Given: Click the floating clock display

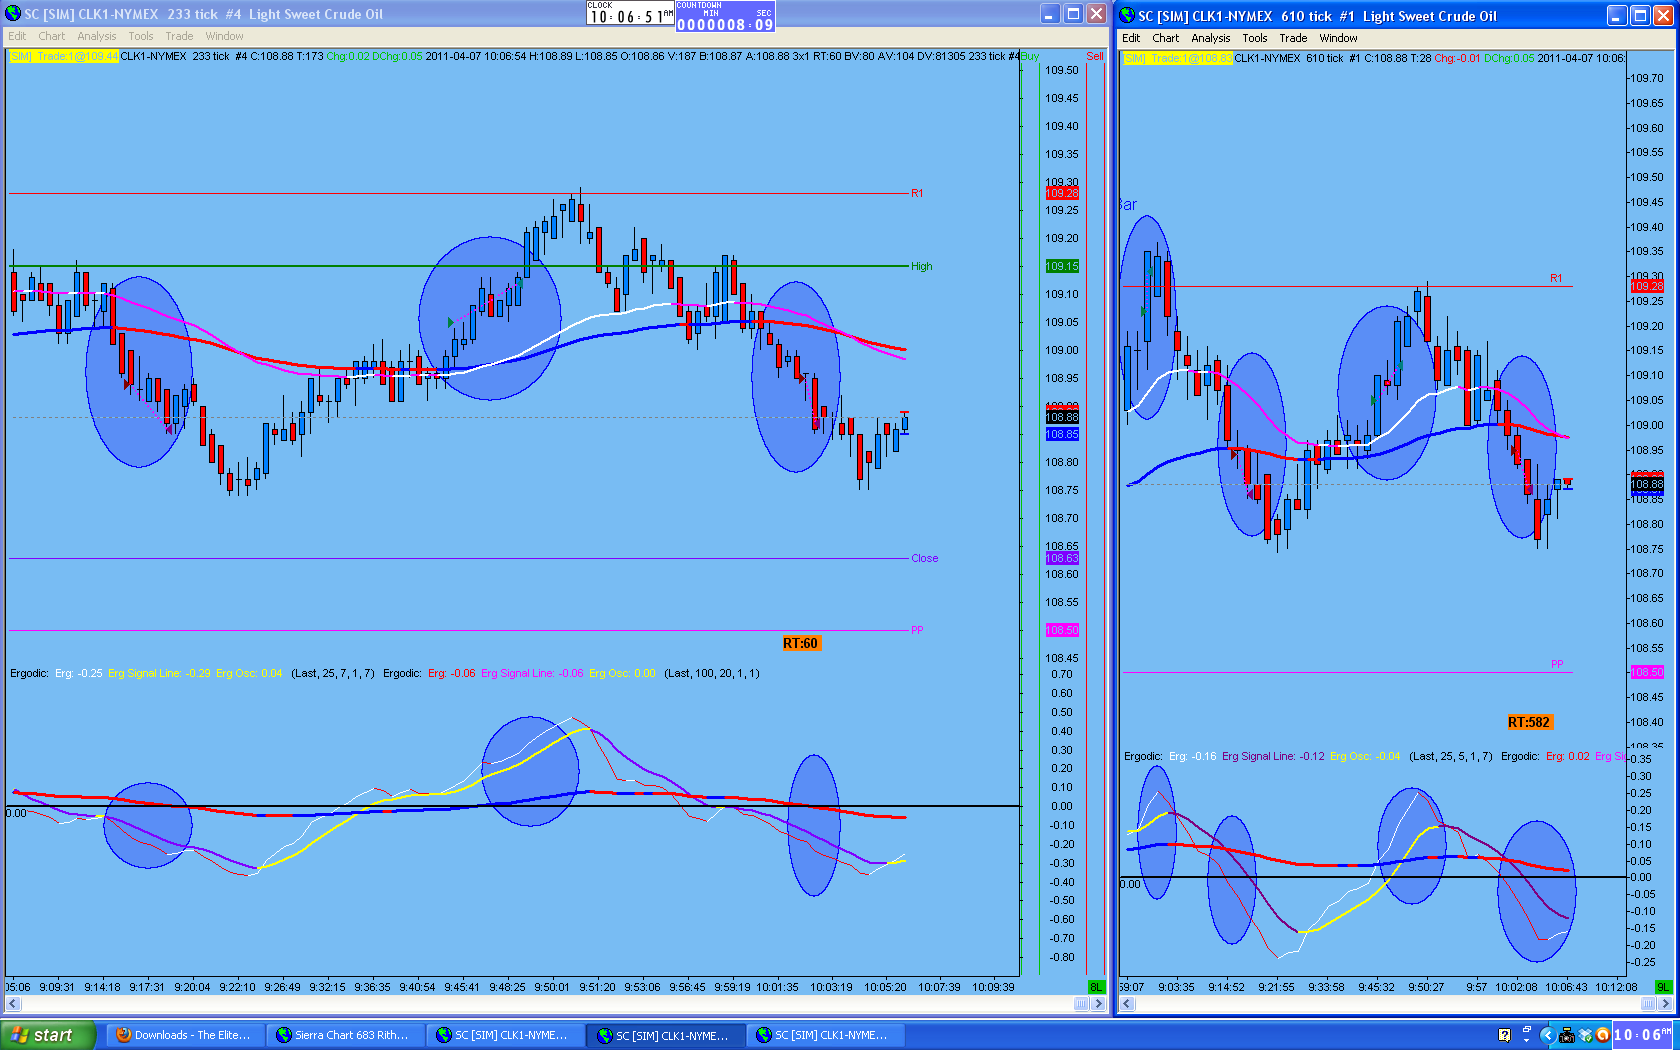Looking at the screenshot, I should click(x=630, y=13).
